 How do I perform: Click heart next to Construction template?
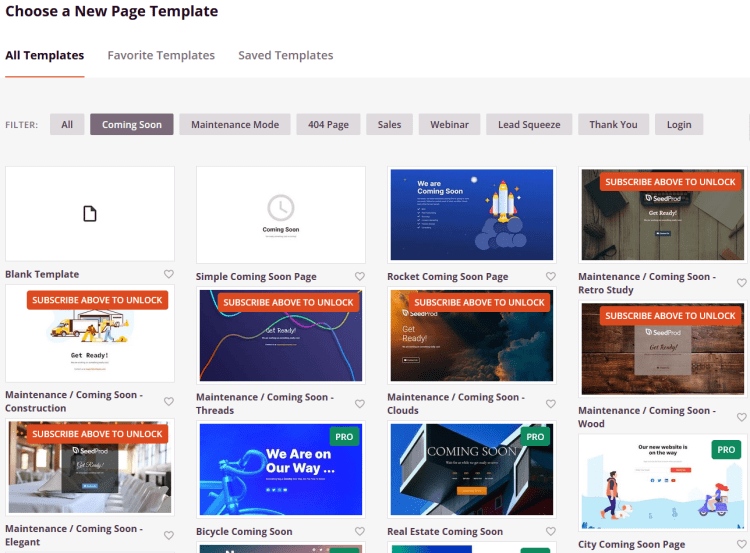coord(169,401)
